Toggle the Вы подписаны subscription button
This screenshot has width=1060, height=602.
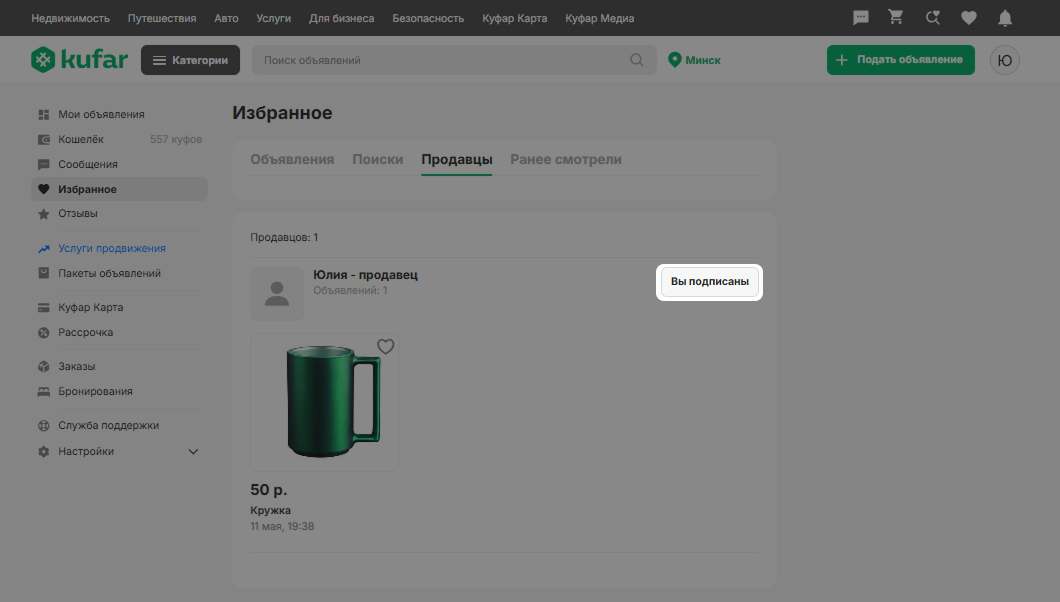click(709, 282)
